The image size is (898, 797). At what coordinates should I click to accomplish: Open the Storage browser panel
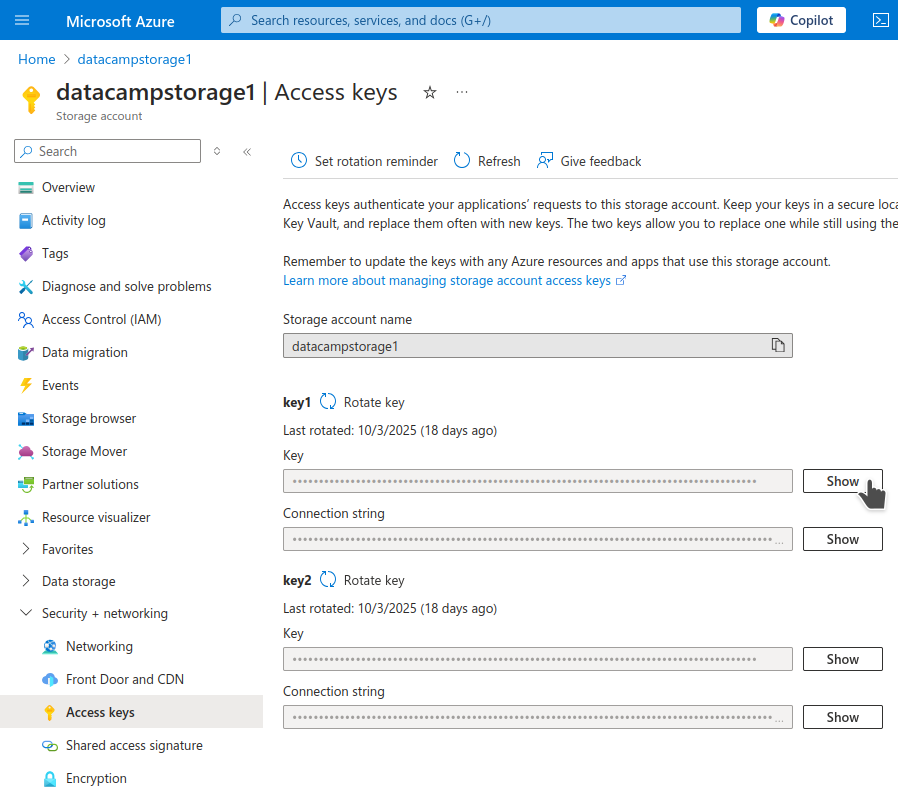pyautogui.click(x=91, y=418)
